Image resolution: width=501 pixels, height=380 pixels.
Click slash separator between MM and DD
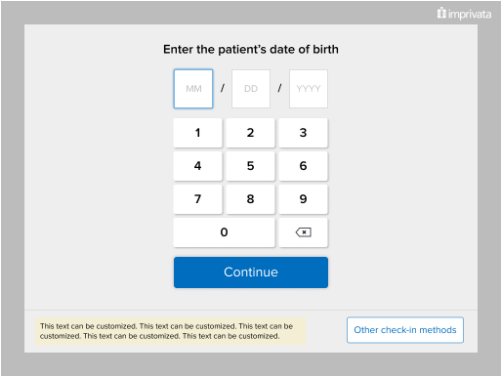coord(222,88)
